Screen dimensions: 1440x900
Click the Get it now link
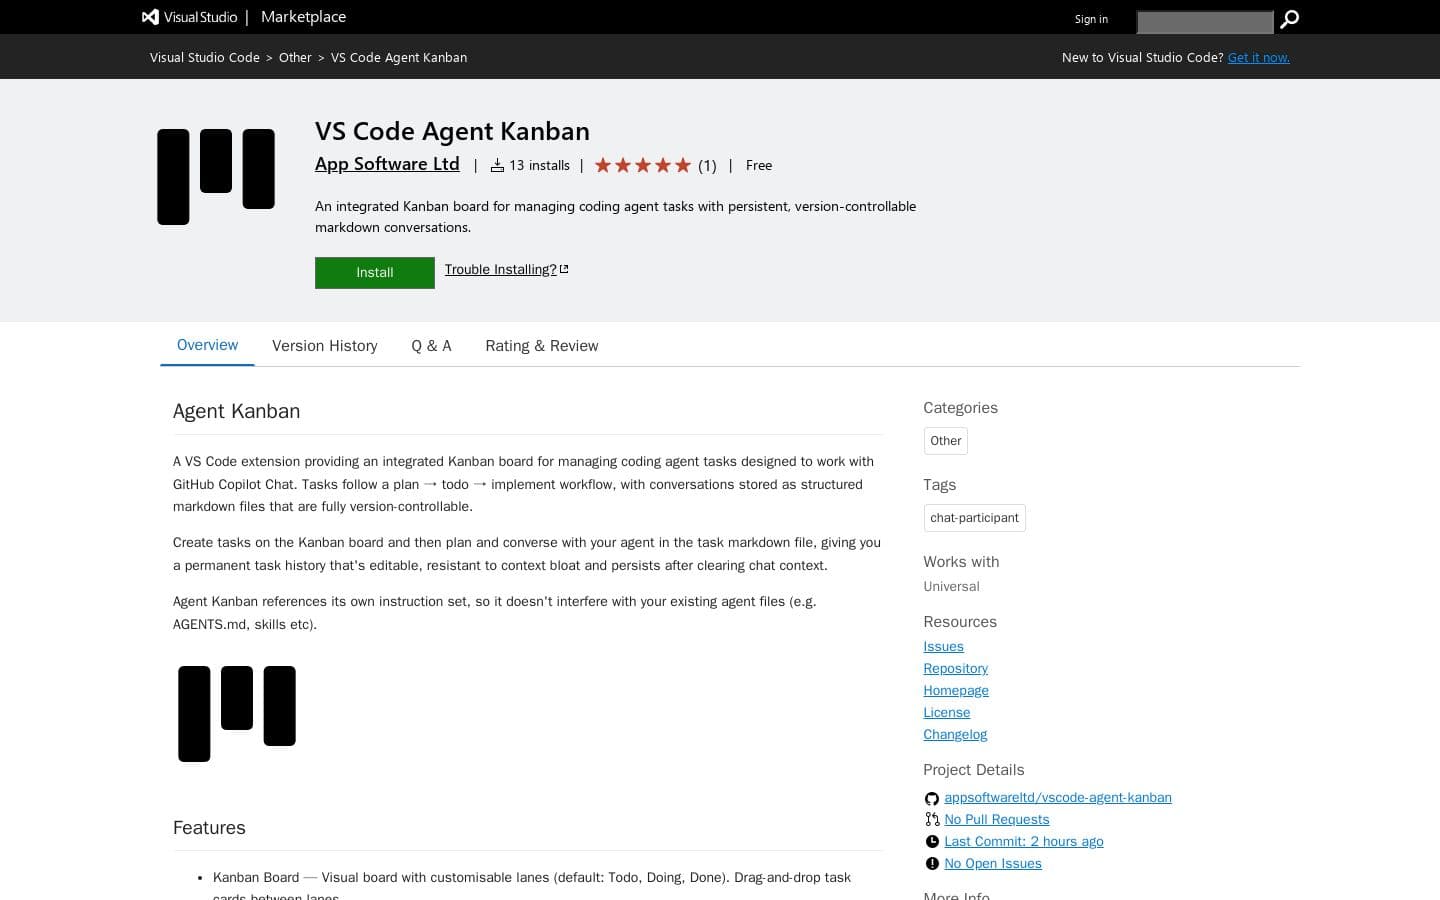(x=1258, y=57)
